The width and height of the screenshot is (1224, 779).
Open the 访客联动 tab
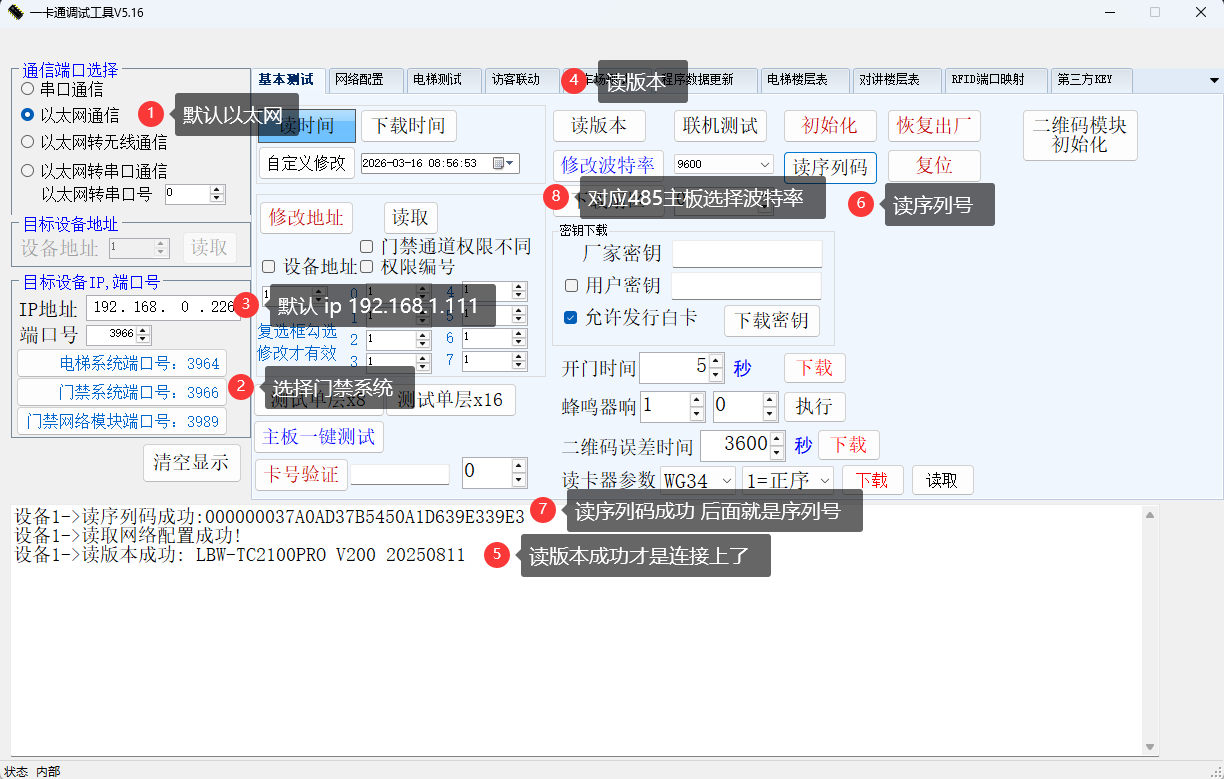coord(523,80)
